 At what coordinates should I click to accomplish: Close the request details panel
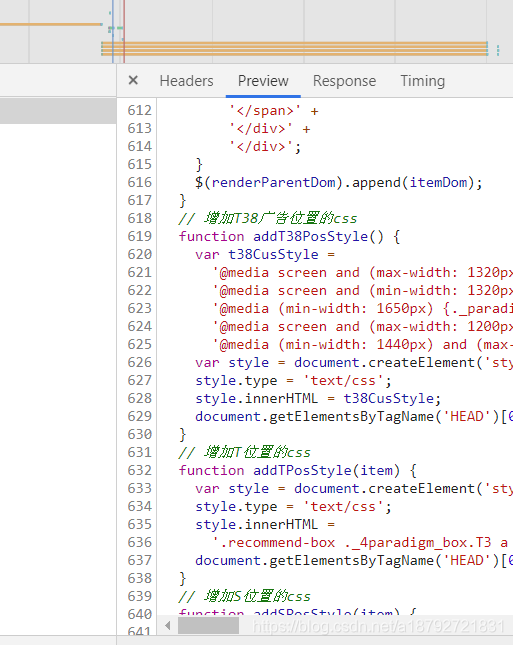tap(133, 80)
